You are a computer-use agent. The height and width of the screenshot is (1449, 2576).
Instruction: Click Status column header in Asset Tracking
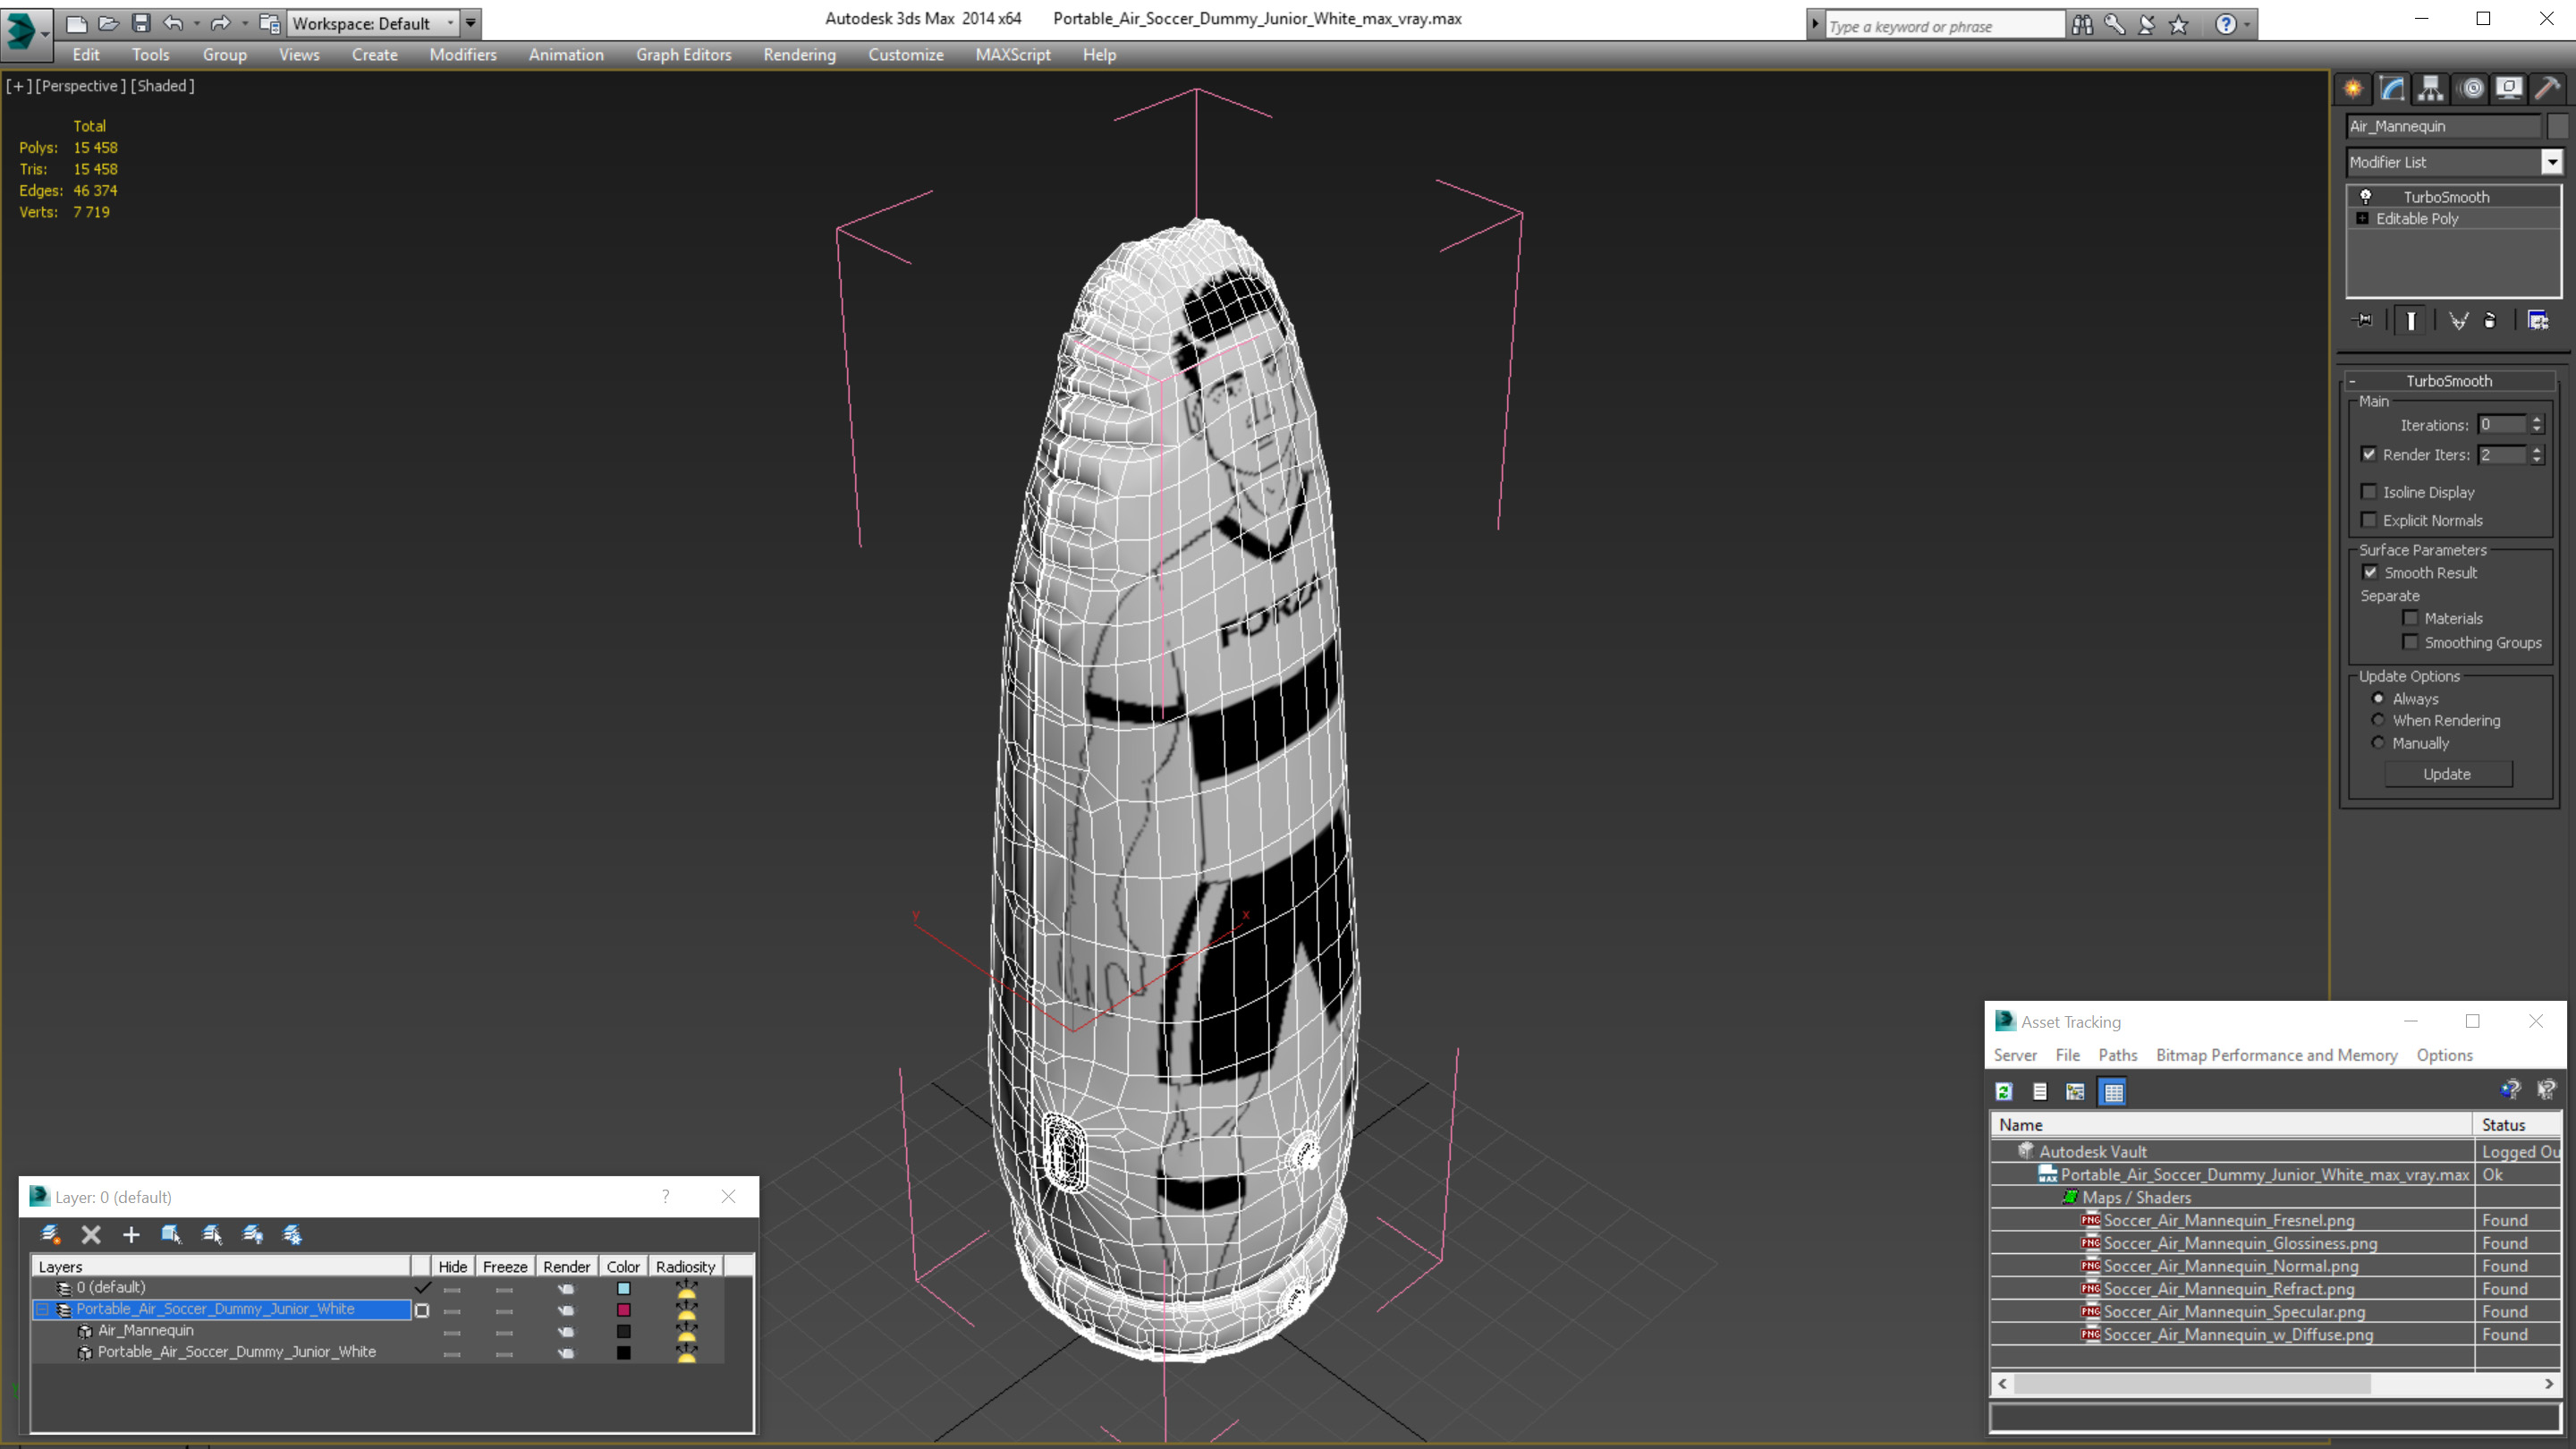click(x=2515, y=1125)
